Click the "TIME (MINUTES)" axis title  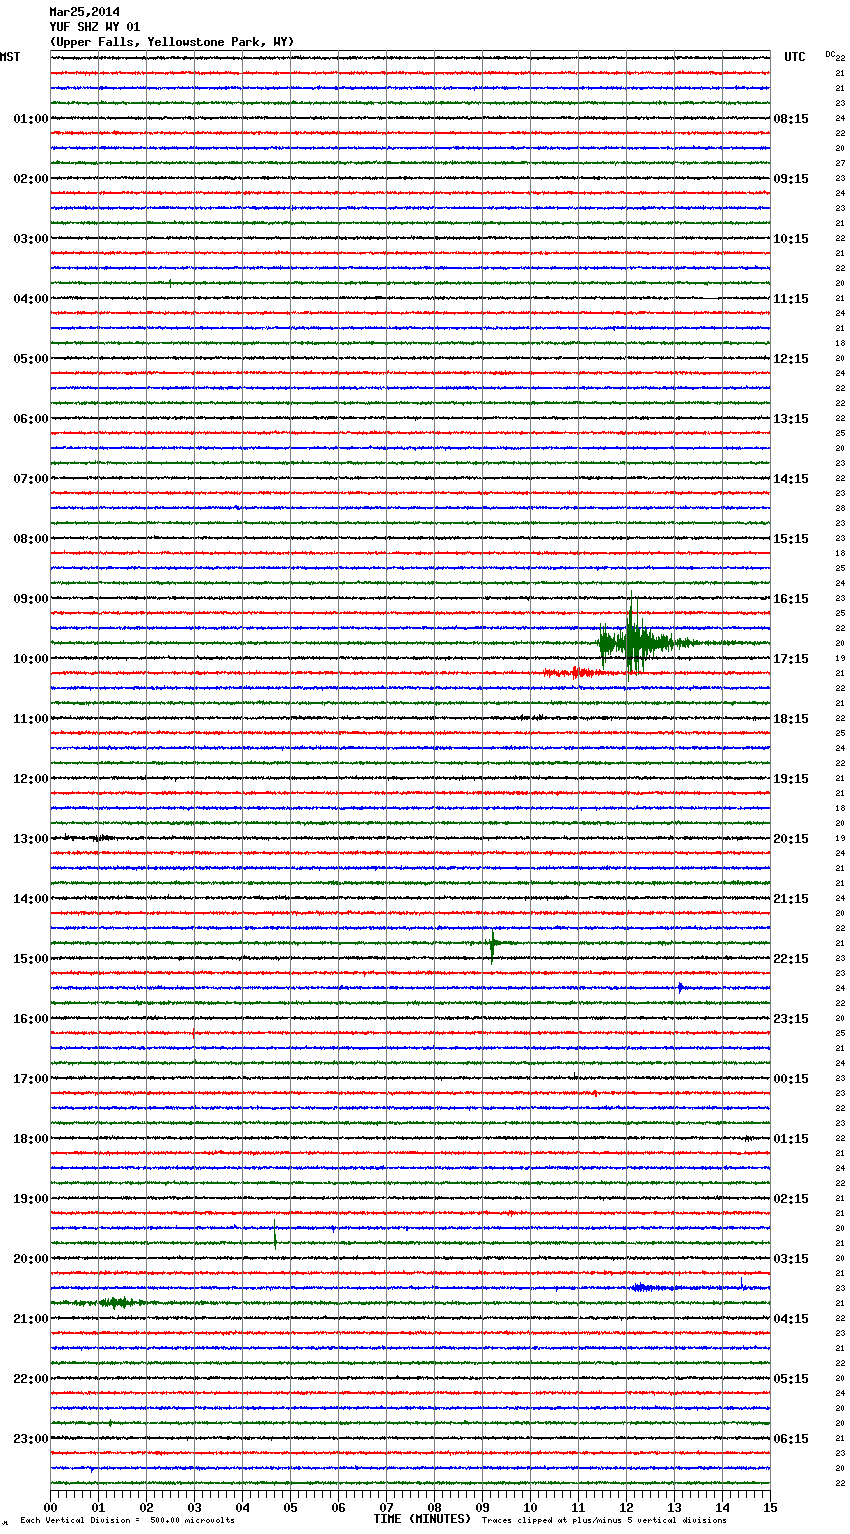(422, 1519)
